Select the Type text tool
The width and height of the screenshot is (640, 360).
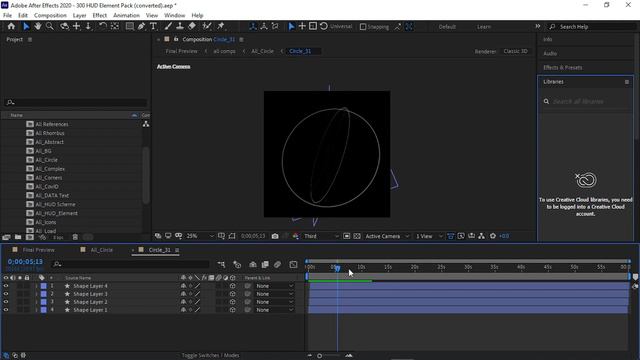click(x=153, y=26)
